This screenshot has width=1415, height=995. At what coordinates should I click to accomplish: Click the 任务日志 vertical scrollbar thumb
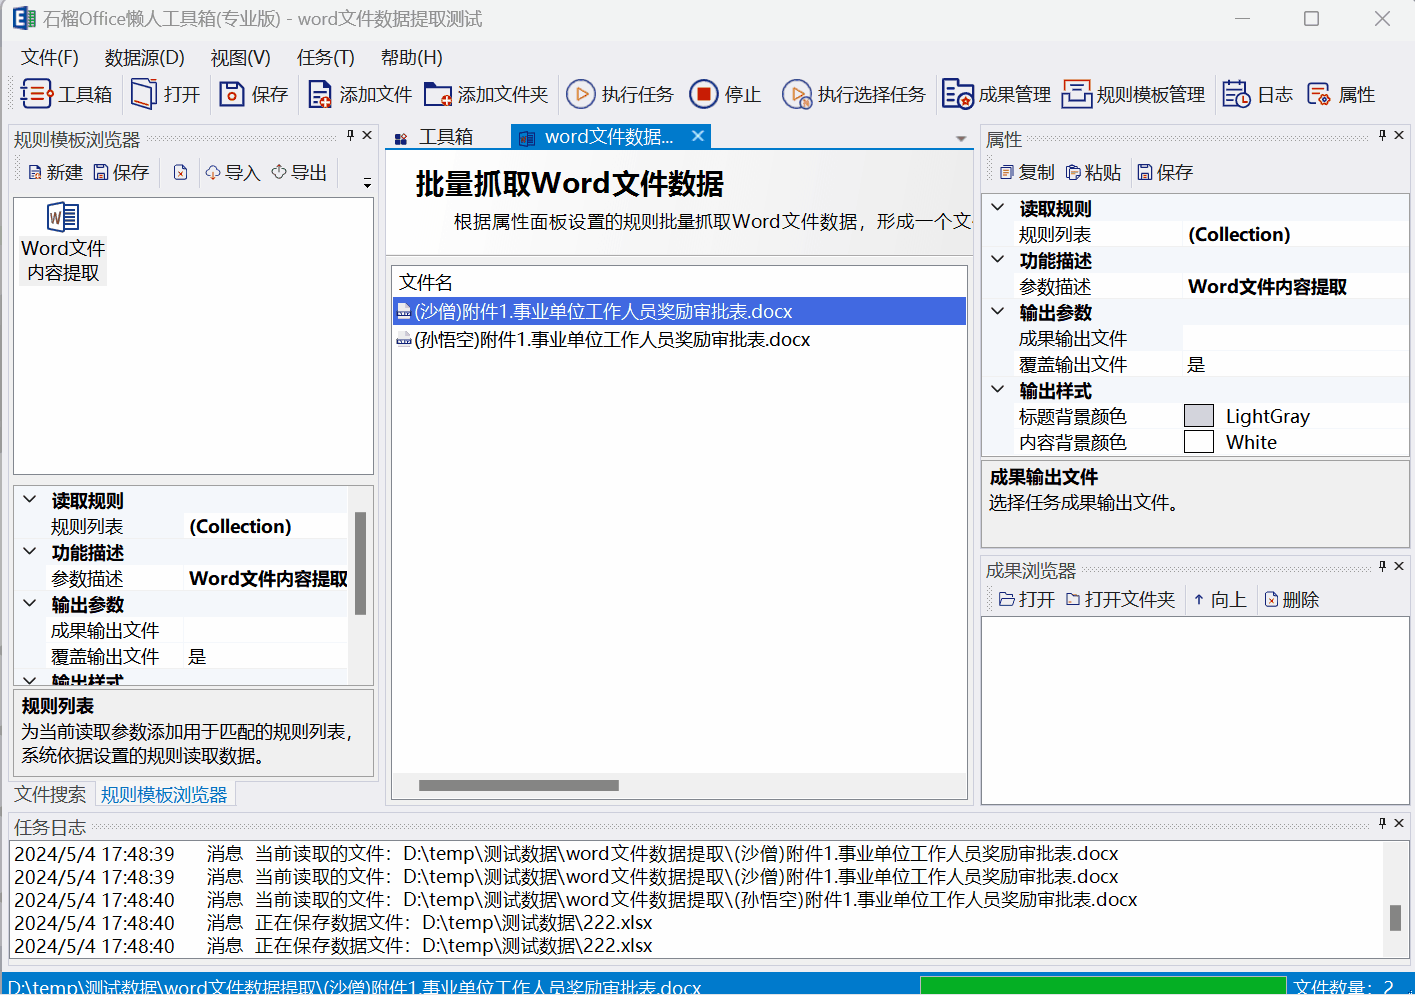point(1396,917)
